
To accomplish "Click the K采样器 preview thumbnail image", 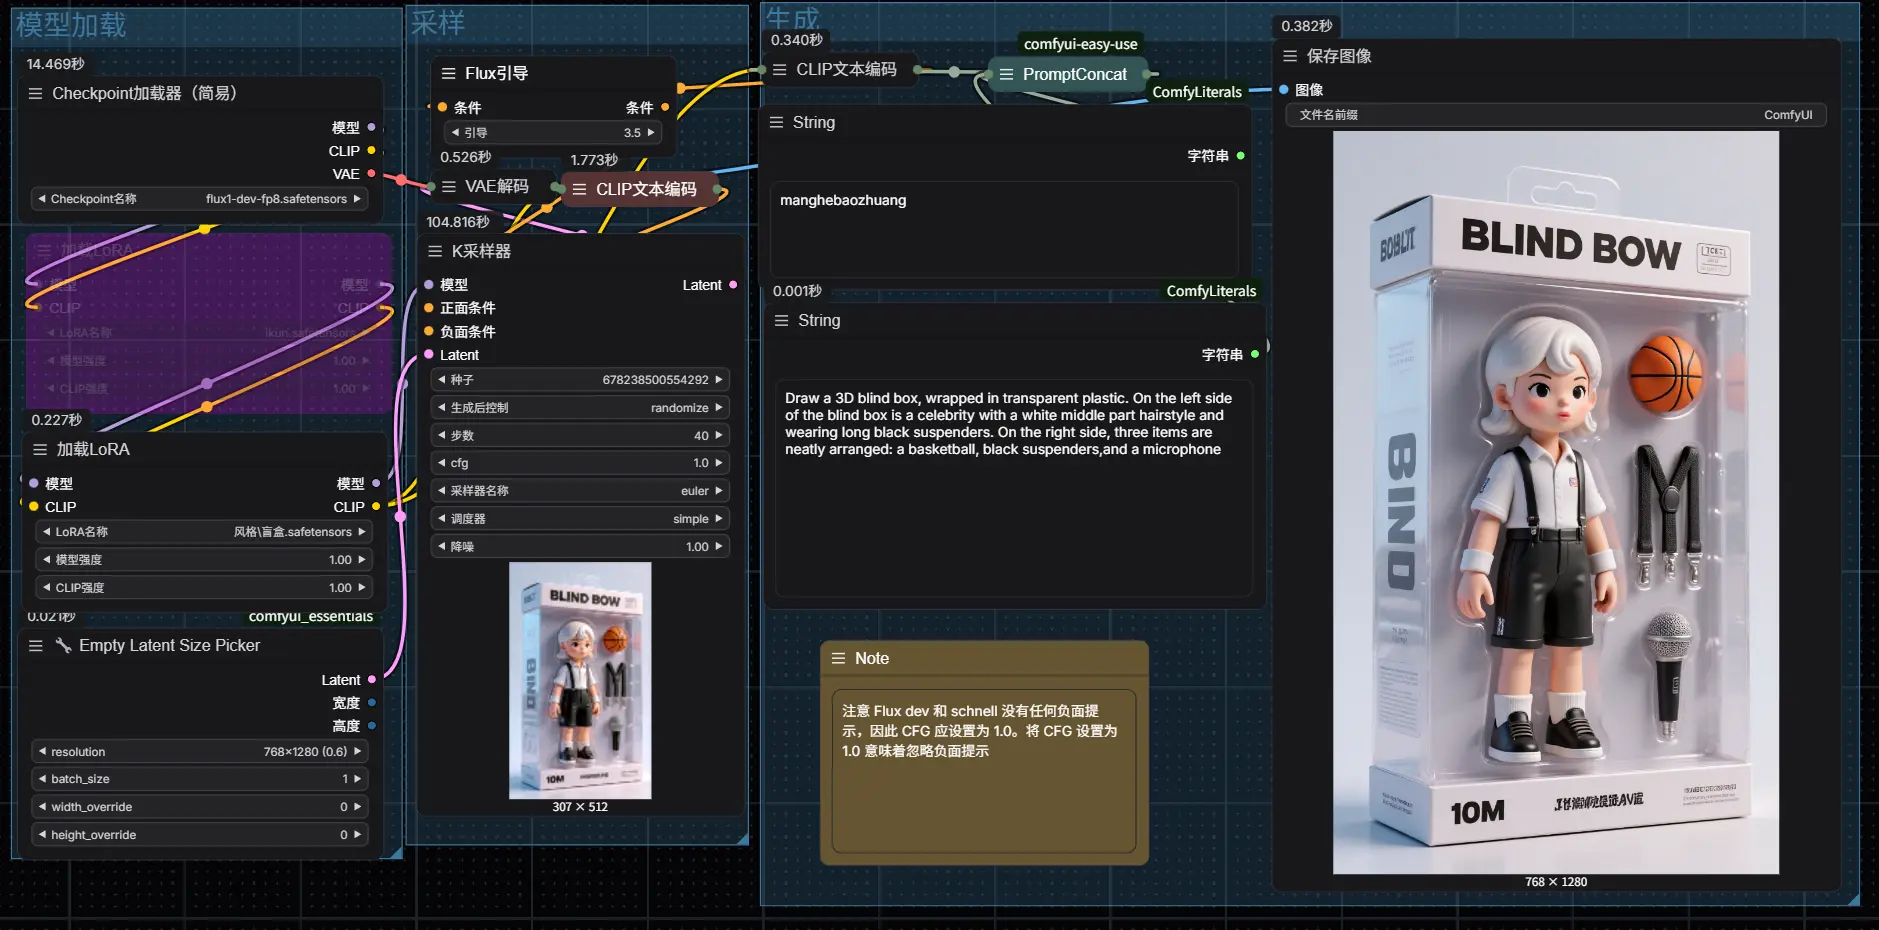I will 580,680.
